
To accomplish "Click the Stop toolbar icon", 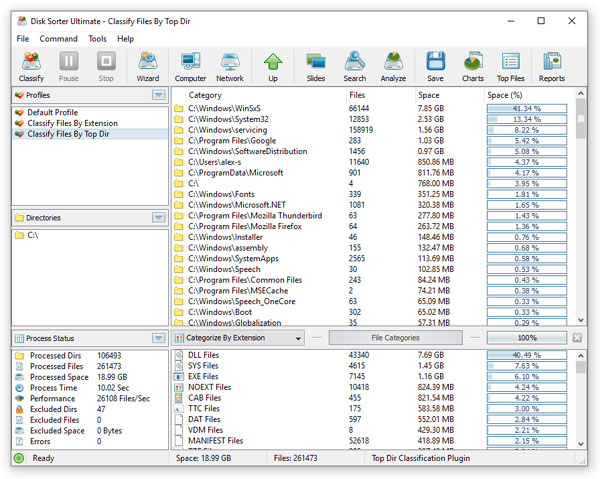I will (106, 67).
